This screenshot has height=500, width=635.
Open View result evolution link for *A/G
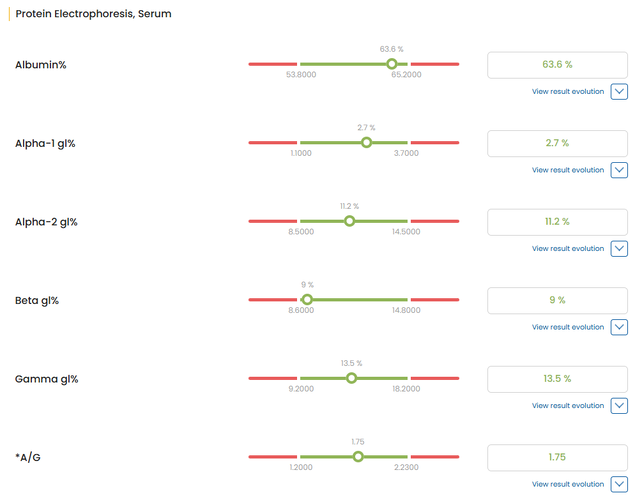pyautogui.click(x=567, y=484)
